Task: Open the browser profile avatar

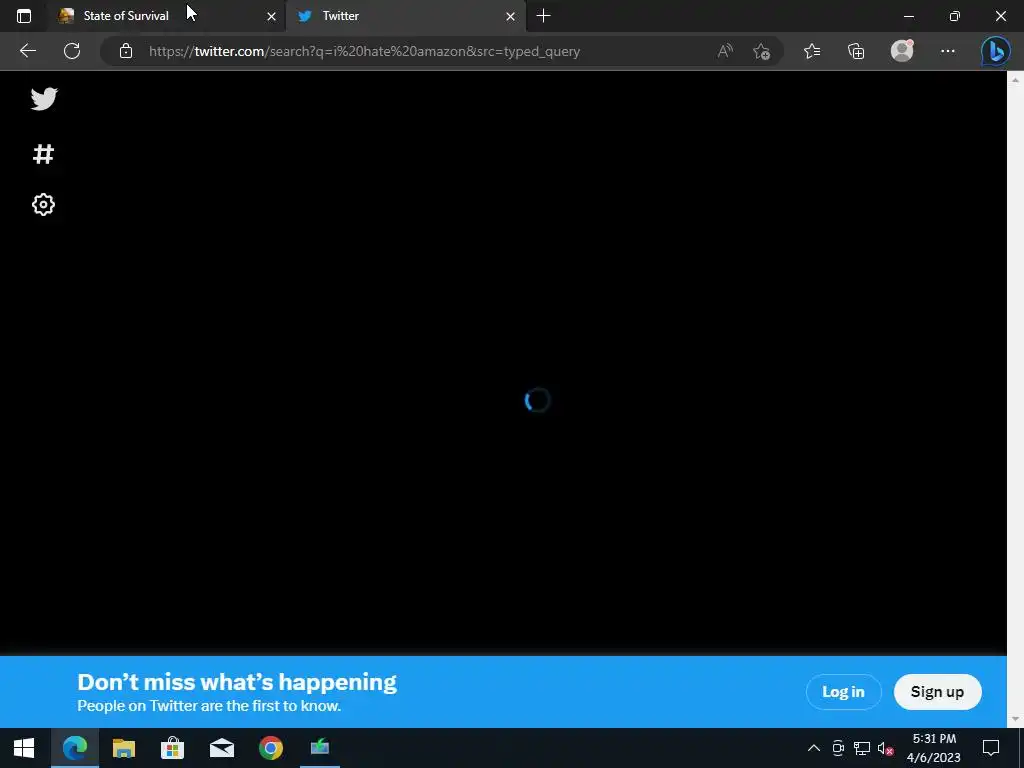Action: pos(902,51)
